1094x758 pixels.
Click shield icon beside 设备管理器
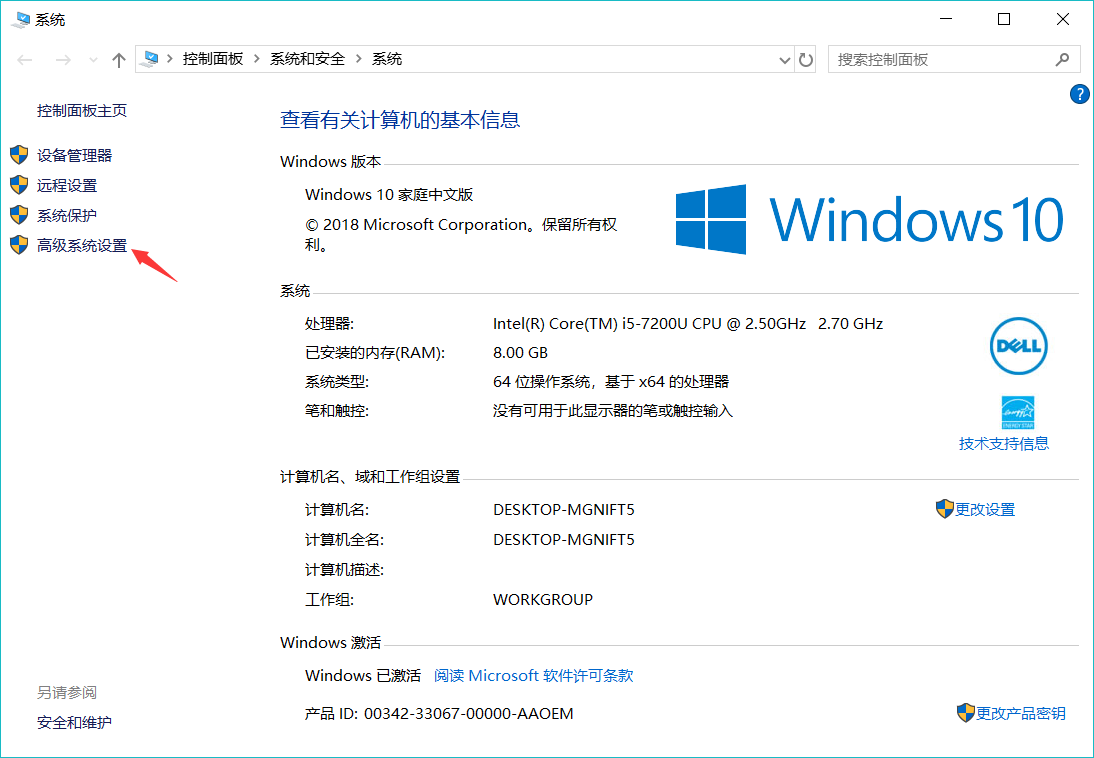pos(20,155)
